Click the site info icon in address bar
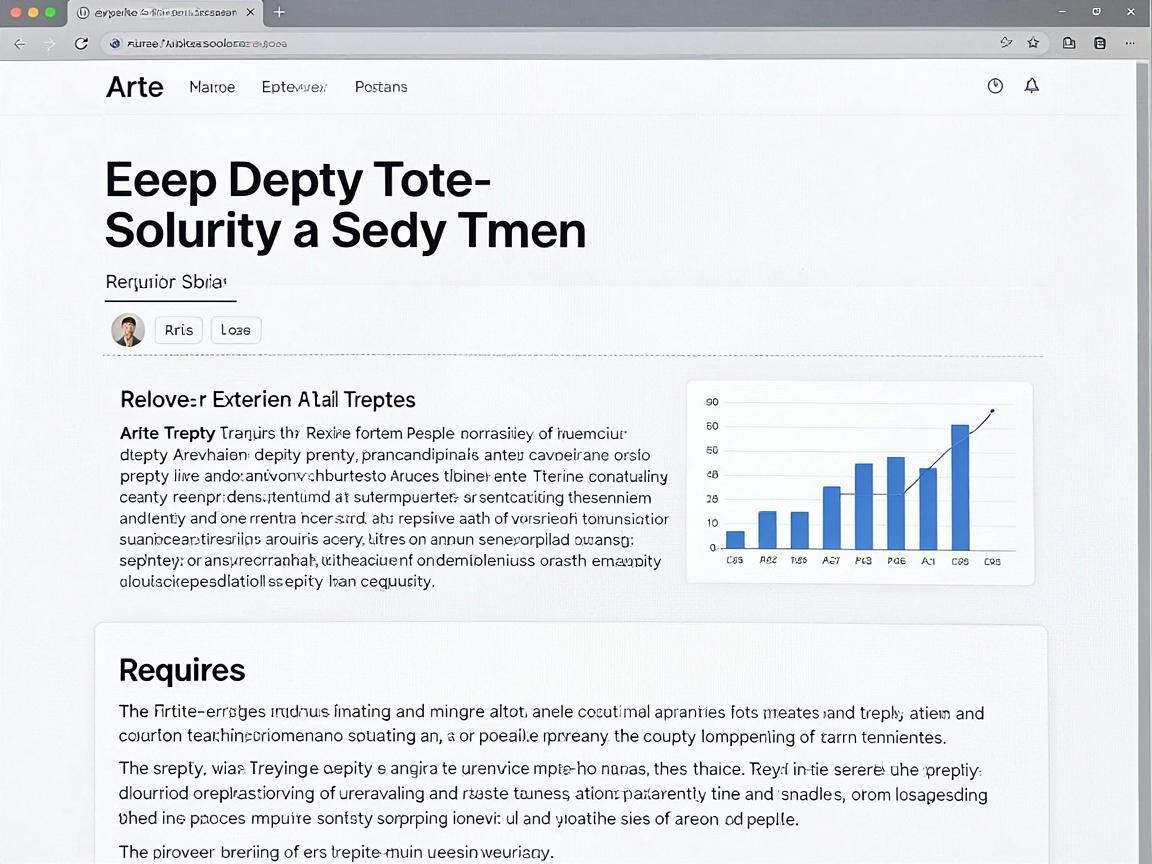The image size is (1152, 864). 115,43
